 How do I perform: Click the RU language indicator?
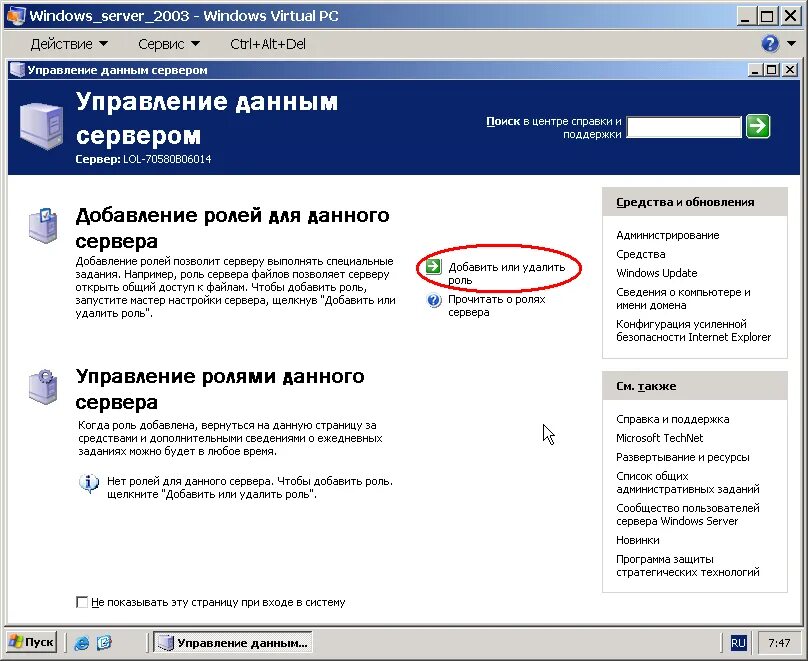point(738,642)
